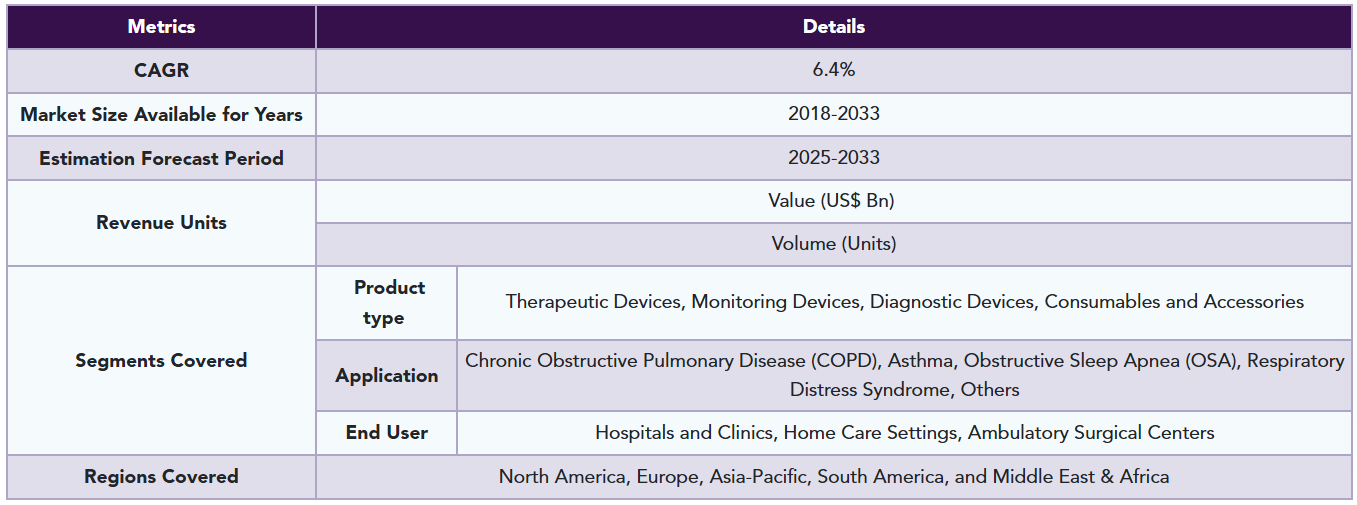Click the Details column header
Screen dimensions: 1357x505
(x=833, y=27)
